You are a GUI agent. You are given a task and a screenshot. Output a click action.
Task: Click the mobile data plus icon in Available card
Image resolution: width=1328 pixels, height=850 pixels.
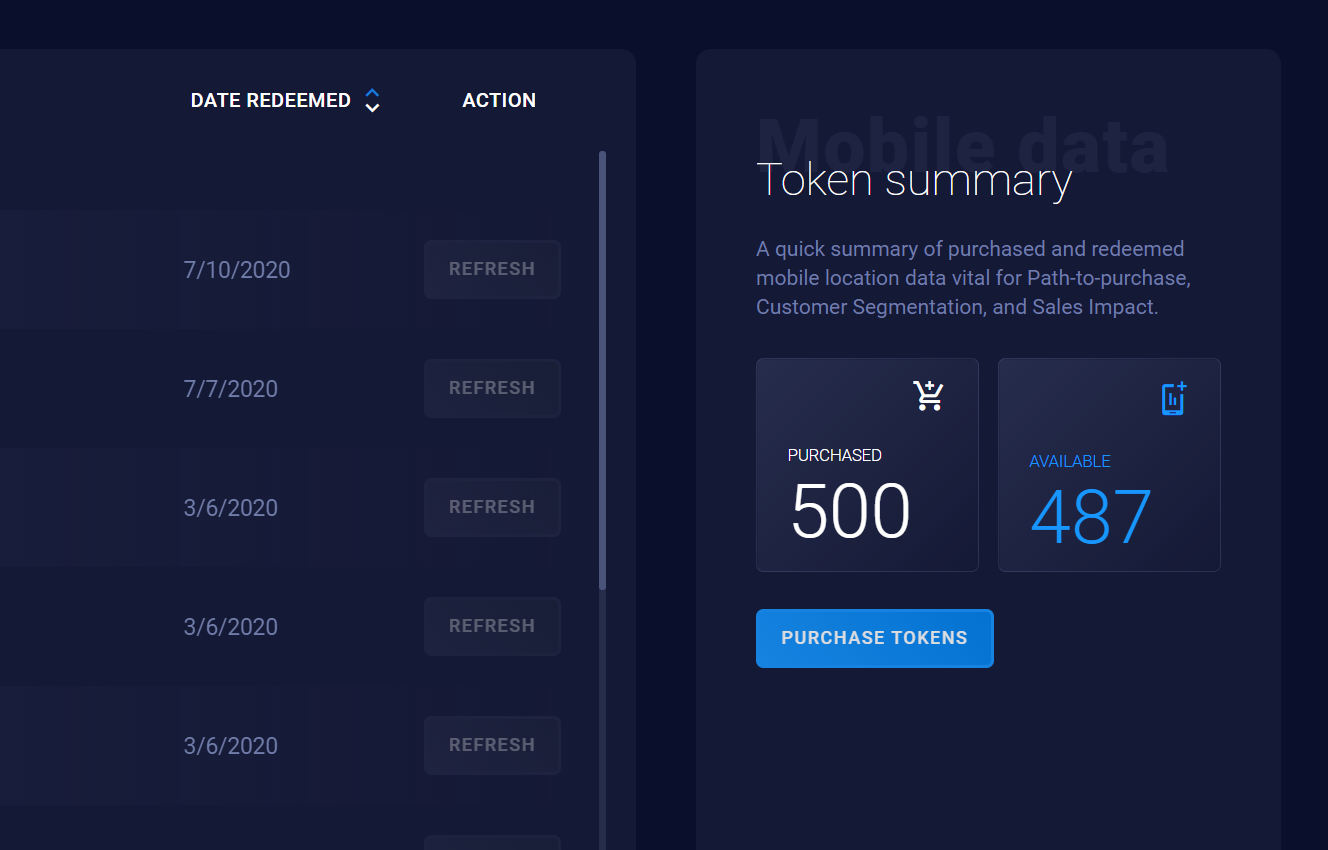(1174, 398)
